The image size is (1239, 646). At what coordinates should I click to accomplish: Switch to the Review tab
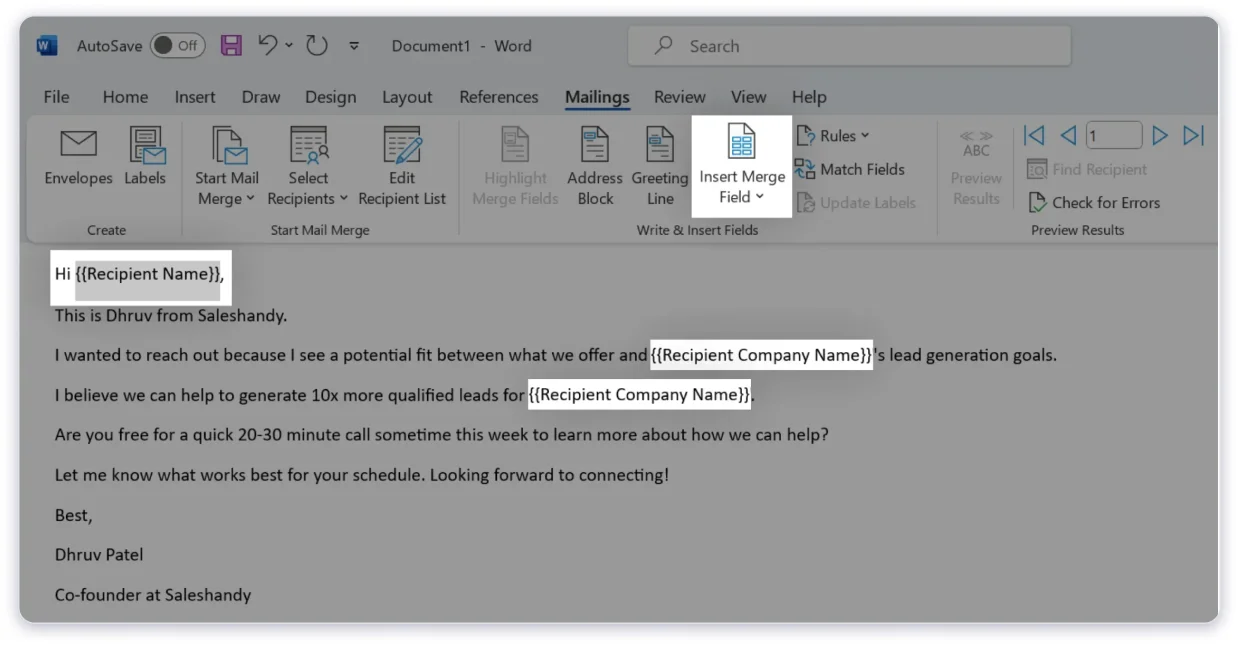pyautogui.click(x=680, y=97)
